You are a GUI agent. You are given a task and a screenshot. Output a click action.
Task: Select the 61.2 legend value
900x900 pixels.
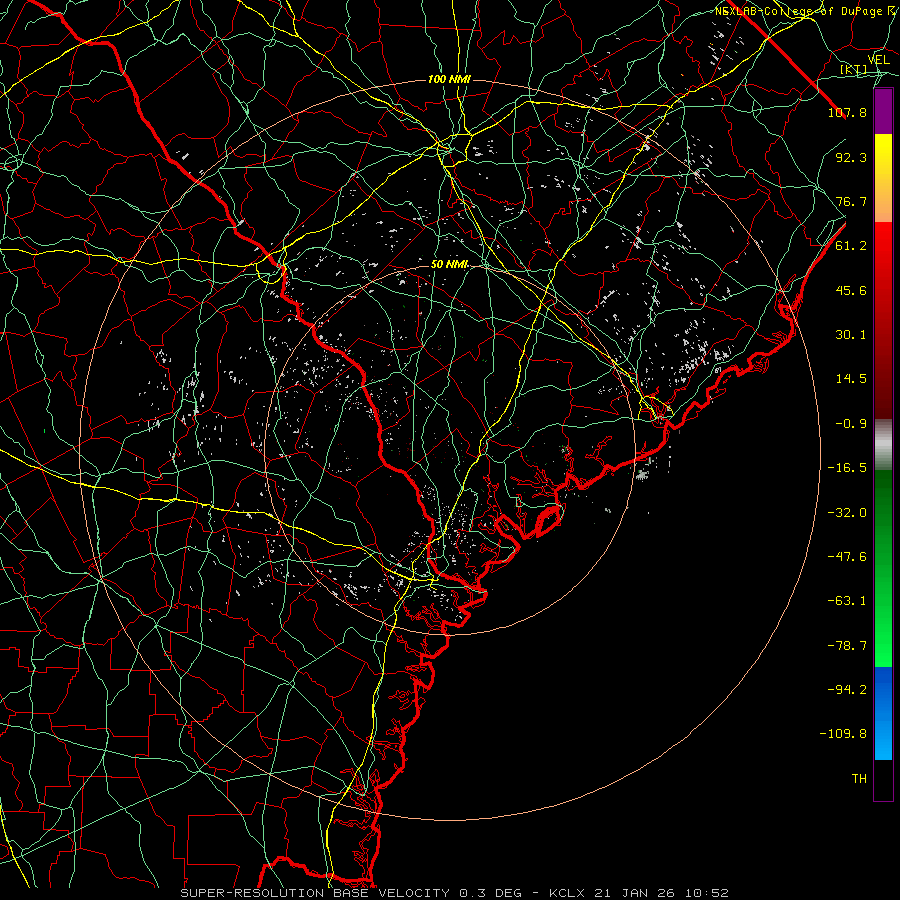click(x=851, y=246)
